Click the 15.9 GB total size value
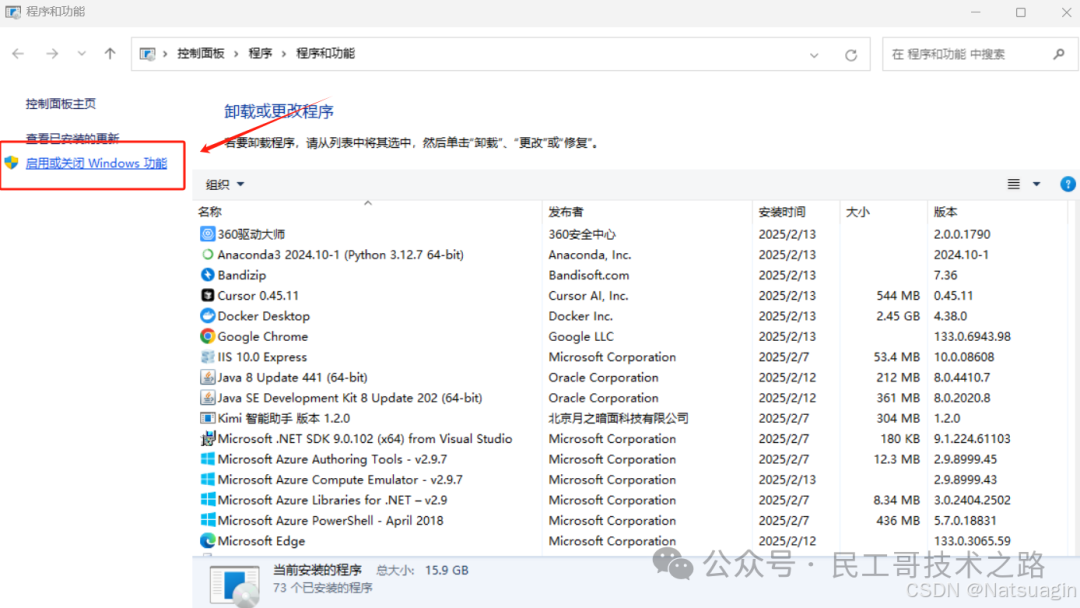 click(446, 570)
